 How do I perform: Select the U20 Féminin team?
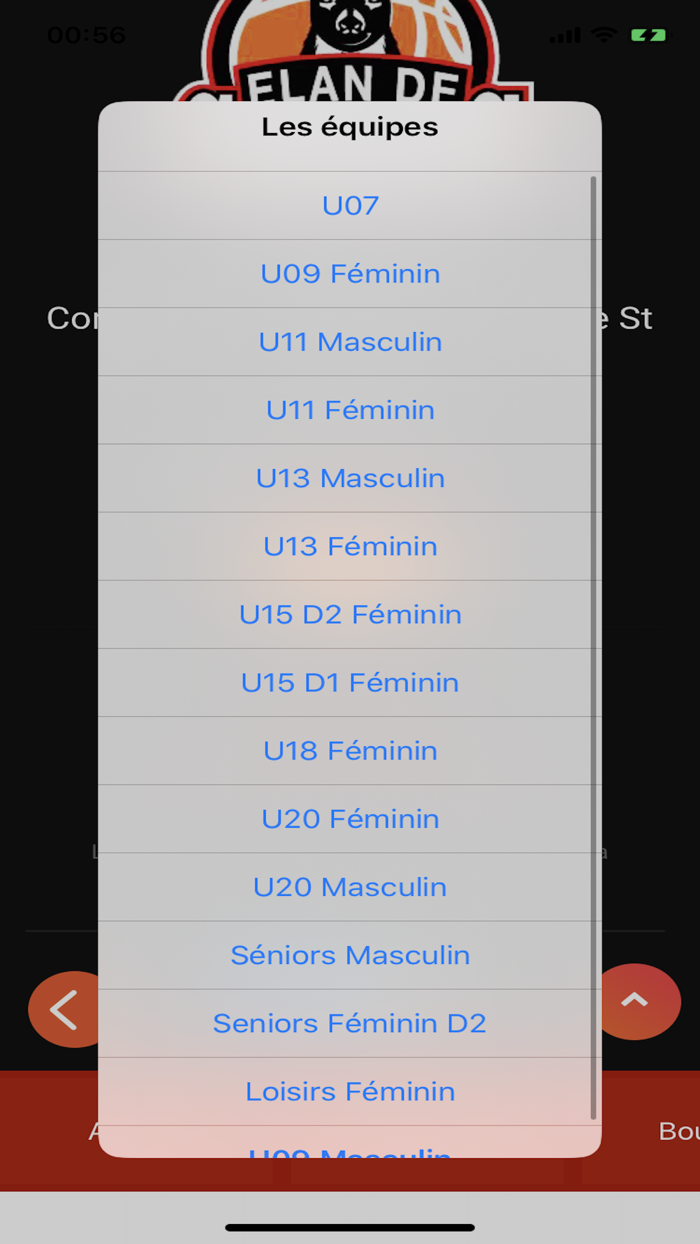click(350, 818)
